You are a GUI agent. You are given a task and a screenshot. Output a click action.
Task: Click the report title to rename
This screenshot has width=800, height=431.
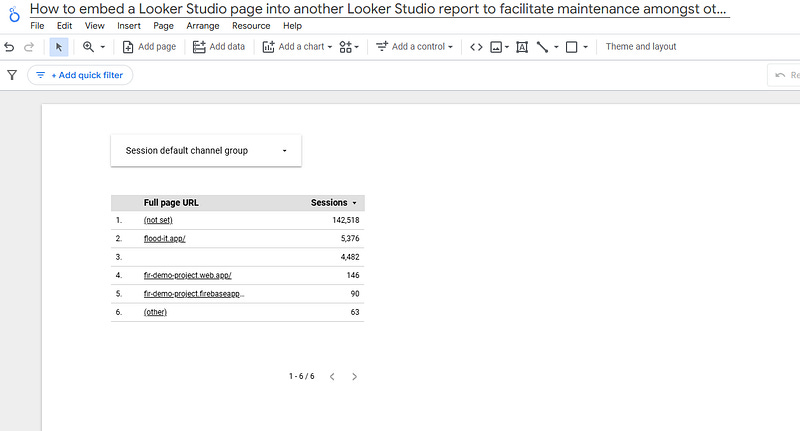(380, 9)
